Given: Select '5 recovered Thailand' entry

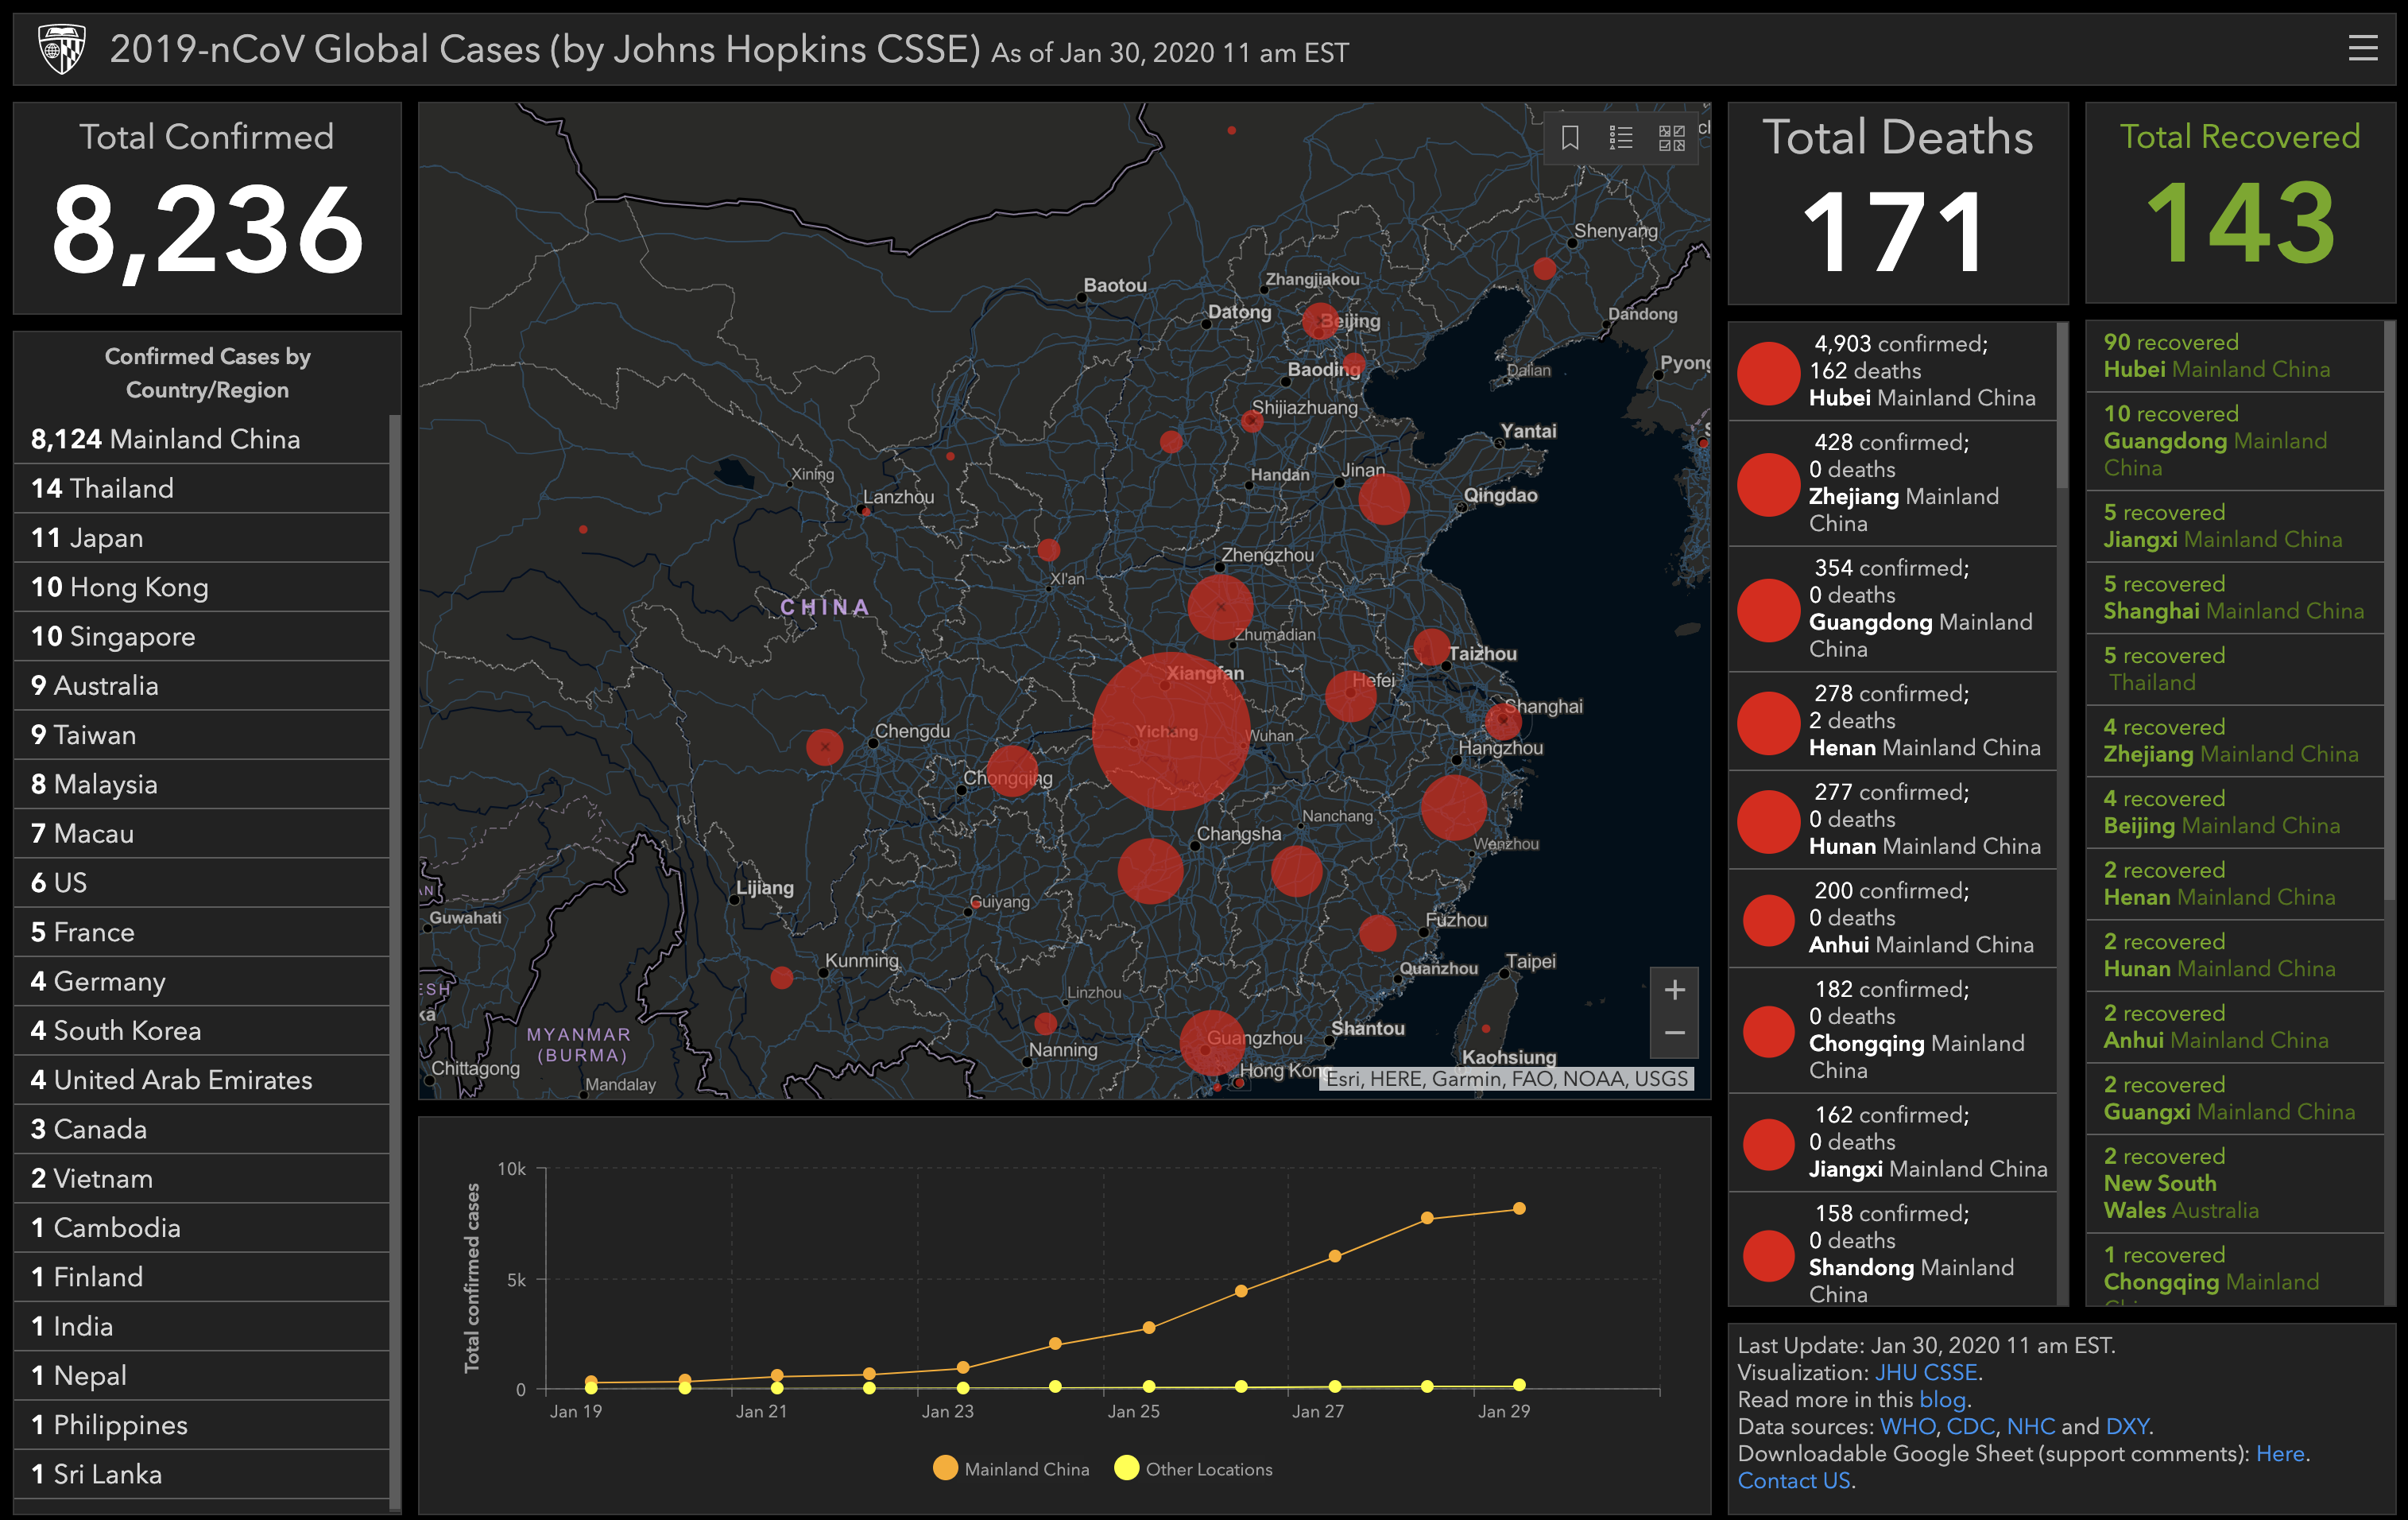Looking at the screenshot, I should (x=2235, y=669).
